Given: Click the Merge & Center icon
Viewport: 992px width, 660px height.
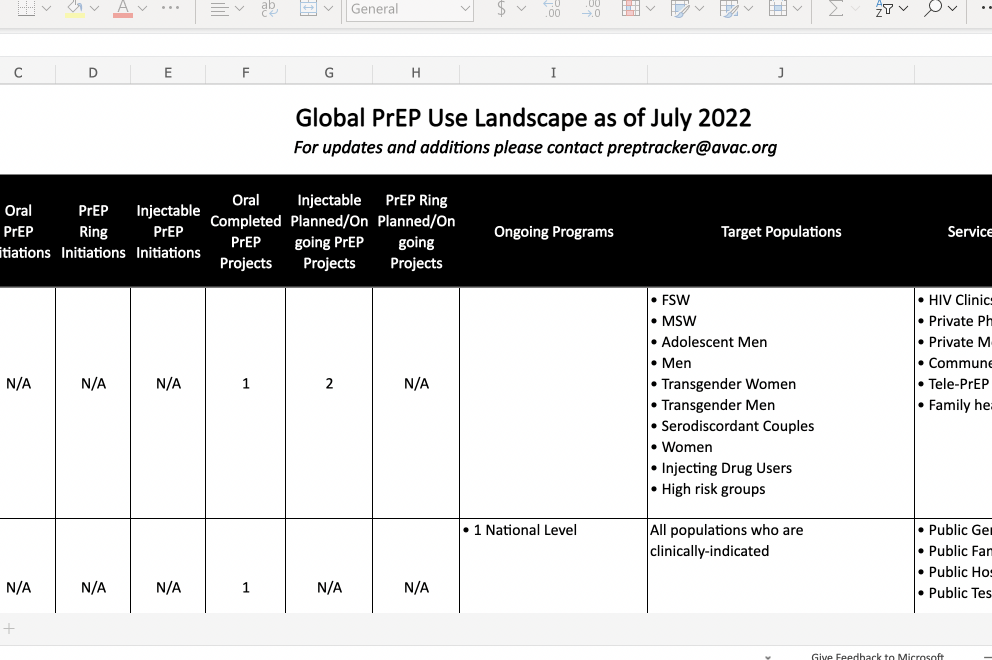Looking at the screenshot, I should [x=308, y=8].
